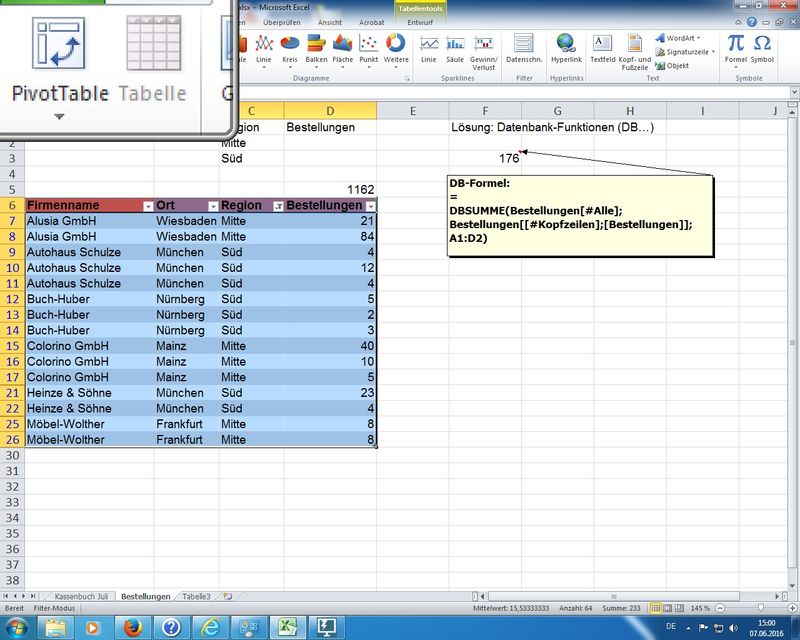Open the Ort column filter dropdown

212,206
